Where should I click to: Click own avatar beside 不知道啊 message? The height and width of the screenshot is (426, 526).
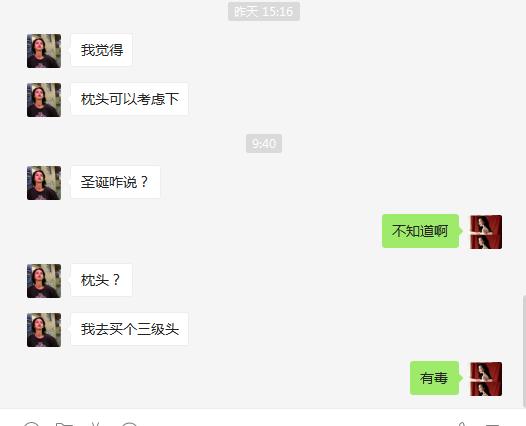[x=485, y=232]
